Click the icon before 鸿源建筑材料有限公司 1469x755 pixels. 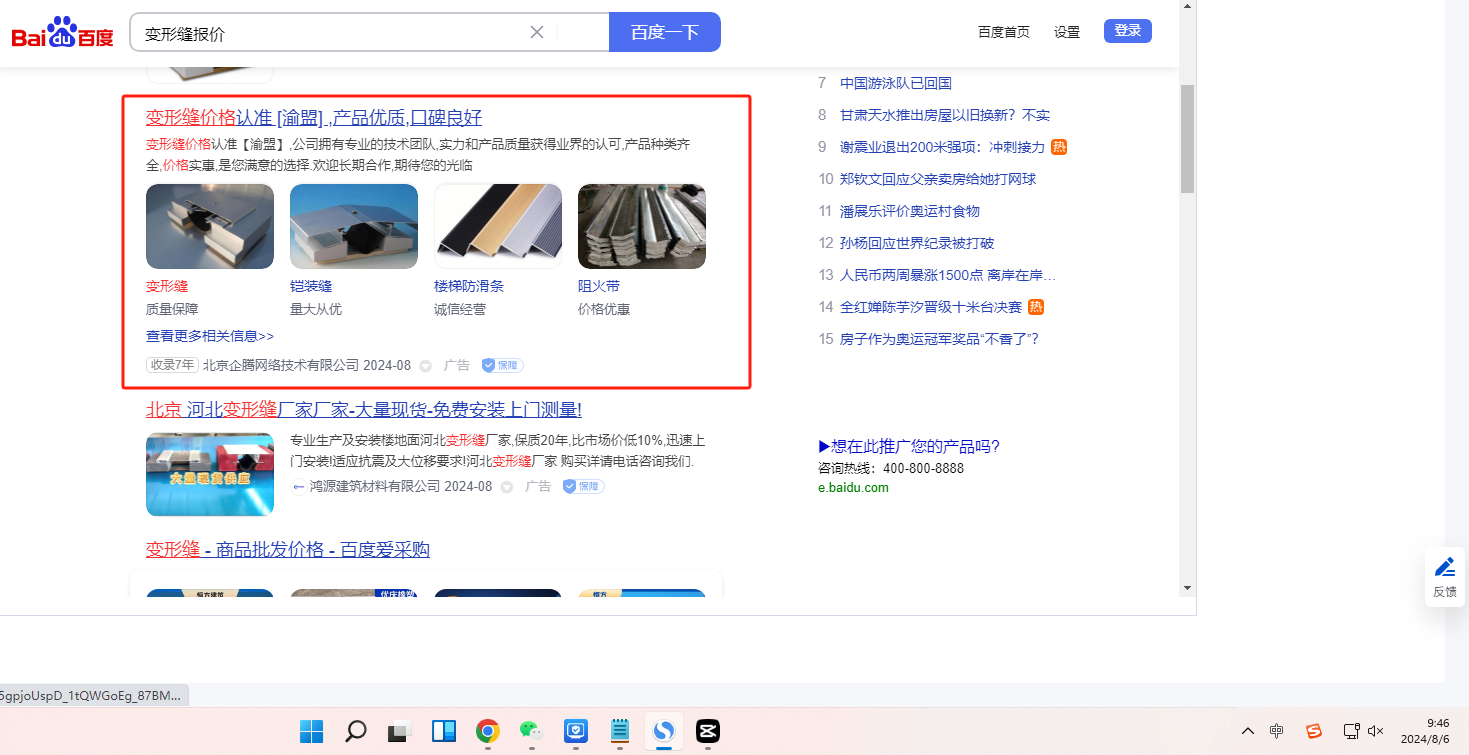298,486
